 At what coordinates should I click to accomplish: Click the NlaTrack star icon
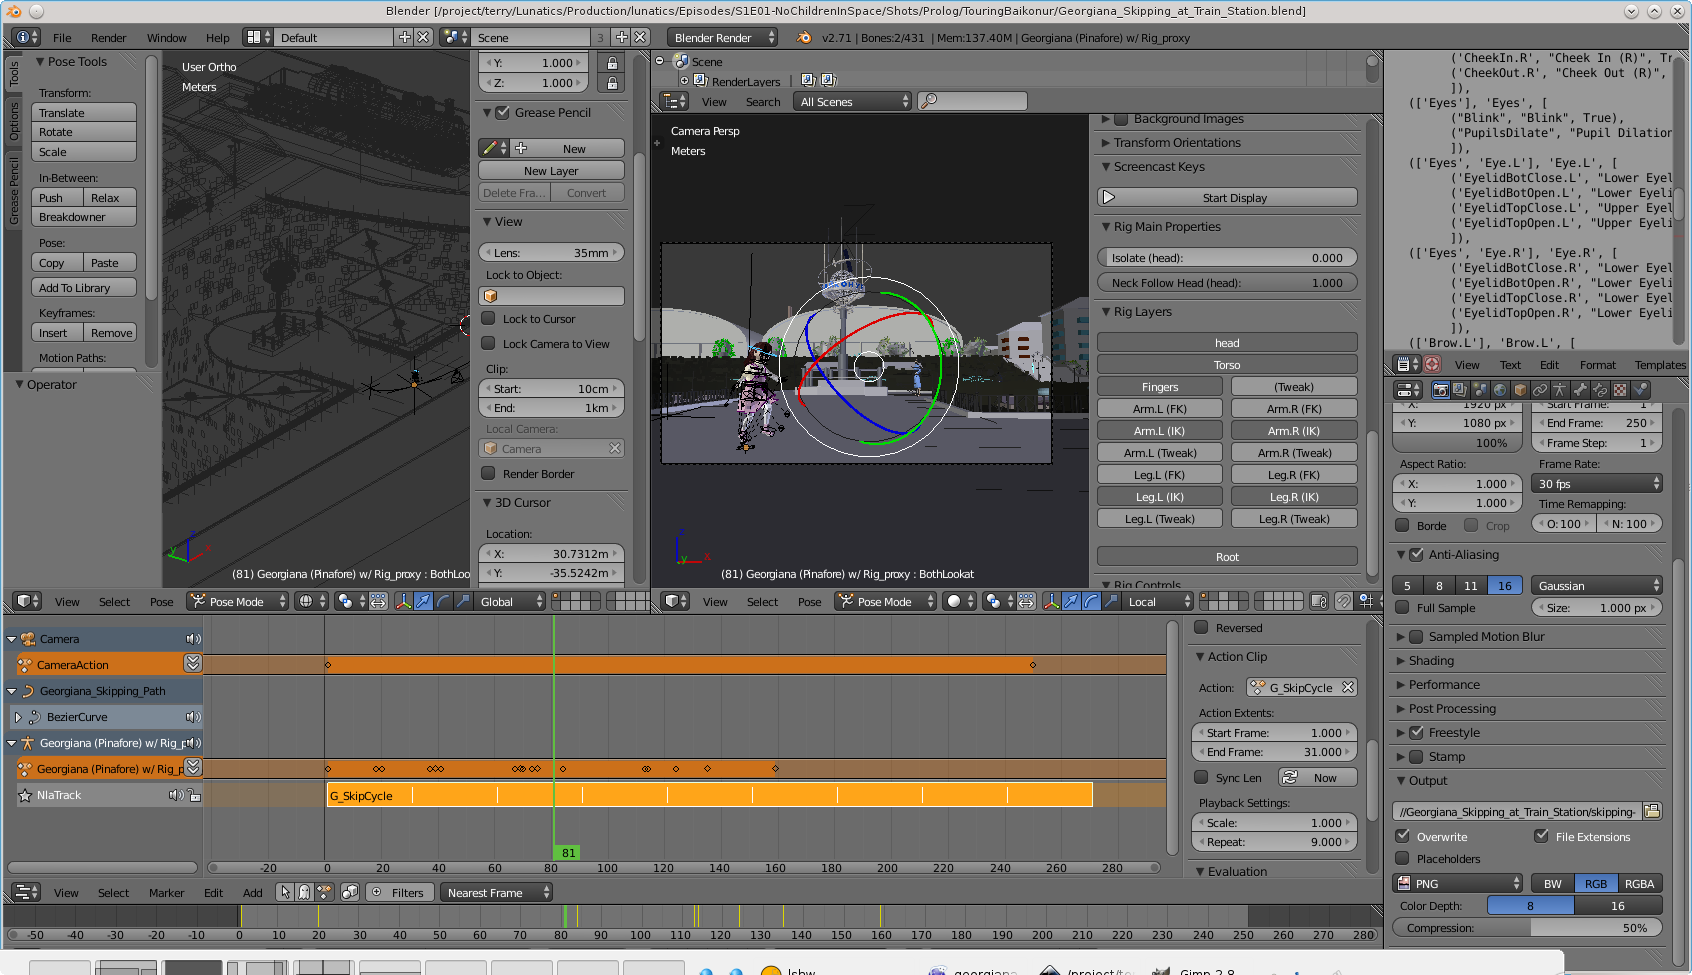click(25, 795)
